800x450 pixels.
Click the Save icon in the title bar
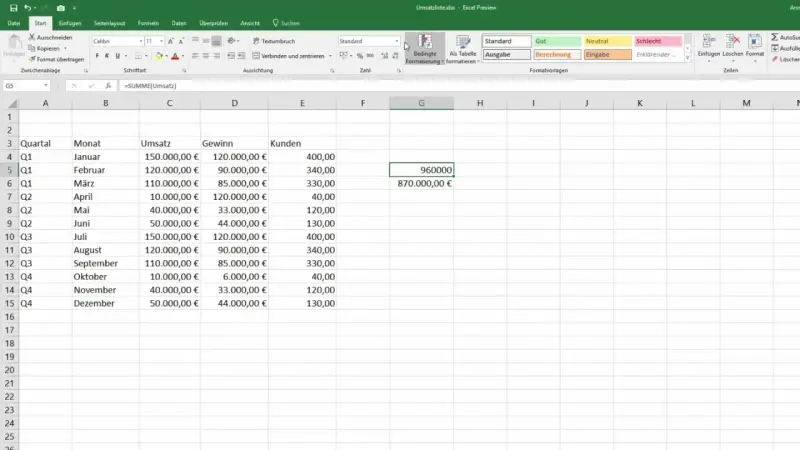[x=13, y=8]
